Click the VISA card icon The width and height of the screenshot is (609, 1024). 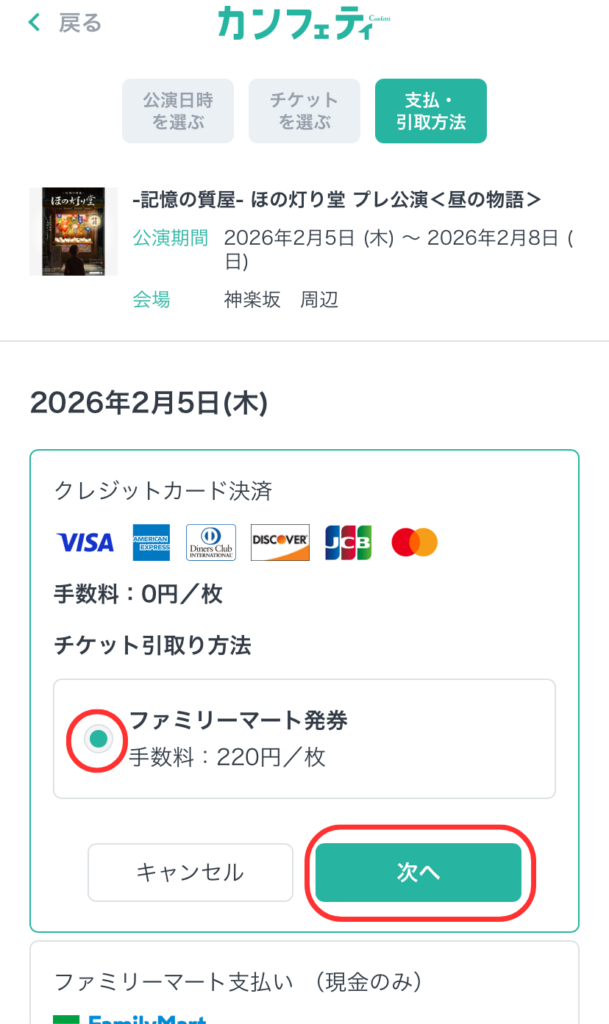tap(85, 542)
